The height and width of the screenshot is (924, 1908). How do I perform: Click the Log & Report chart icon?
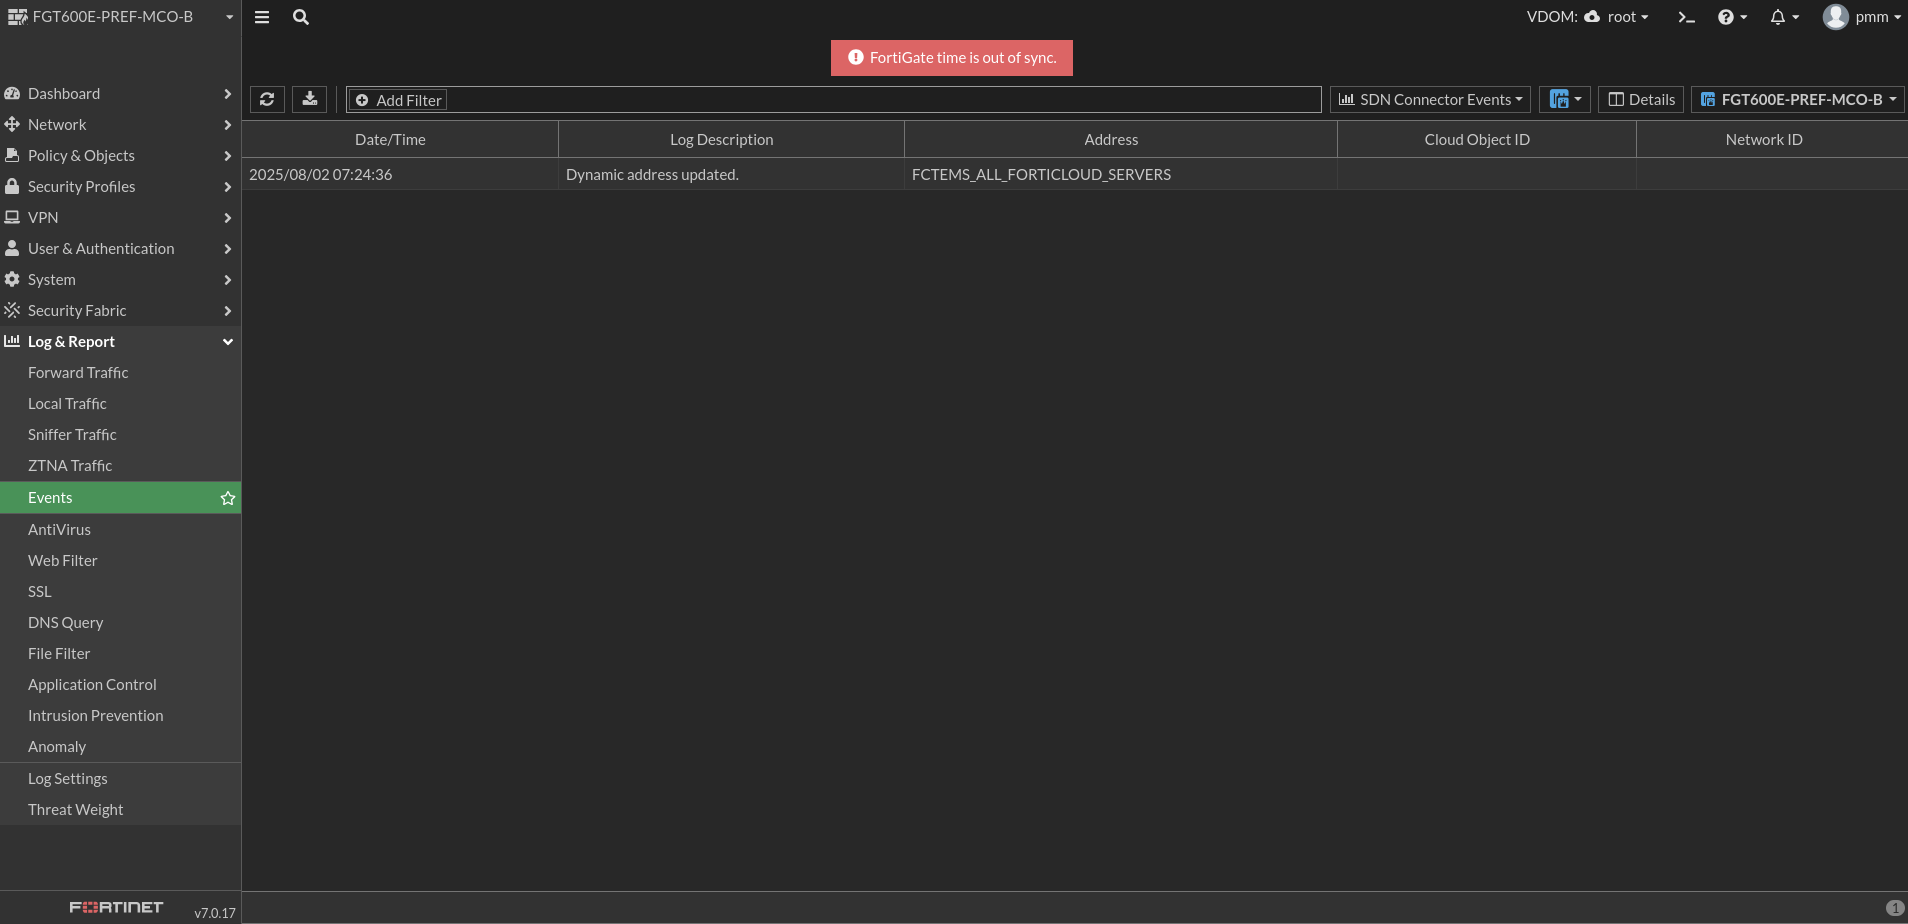12,341
